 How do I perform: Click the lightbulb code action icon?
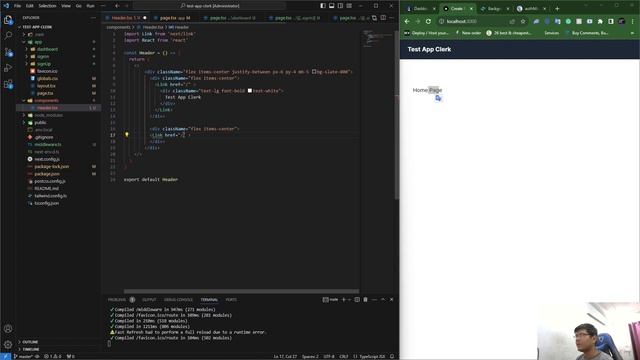127,134
